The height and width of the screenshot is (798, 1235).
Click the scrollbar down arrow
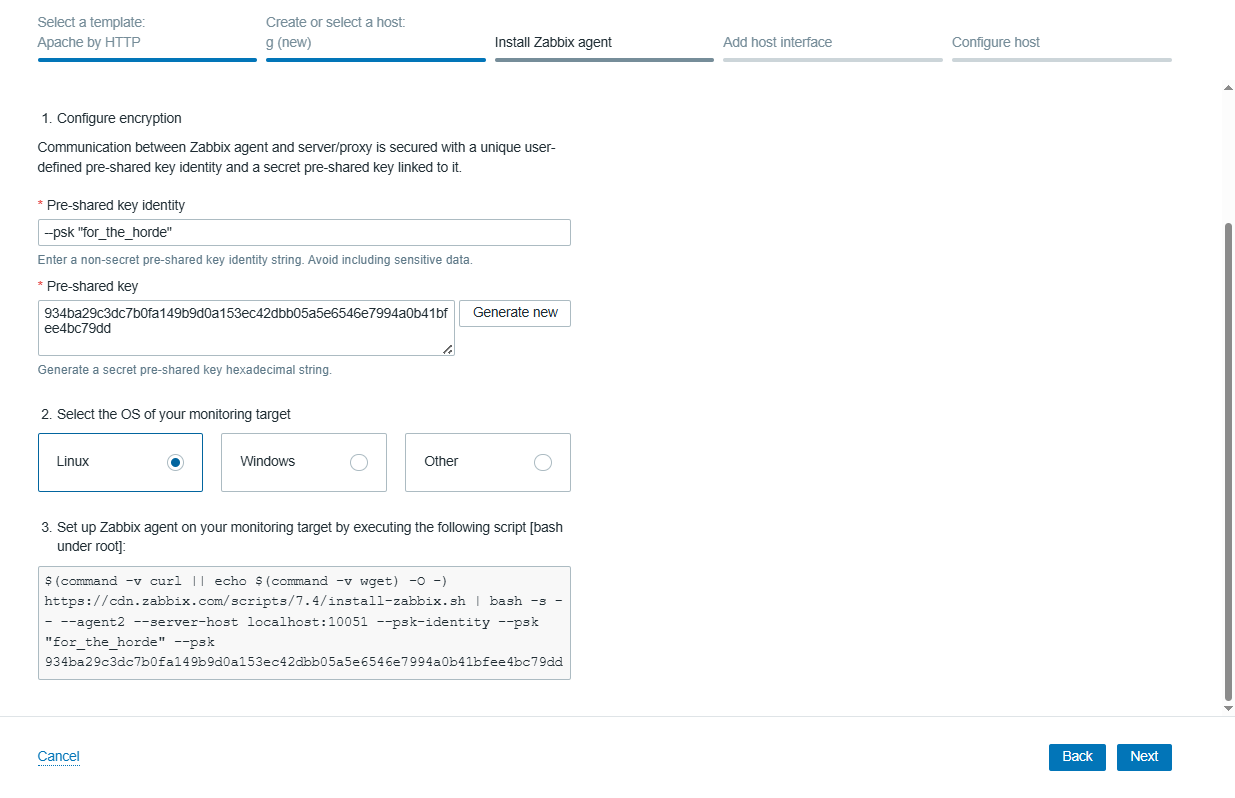(x=1229, y=708)
